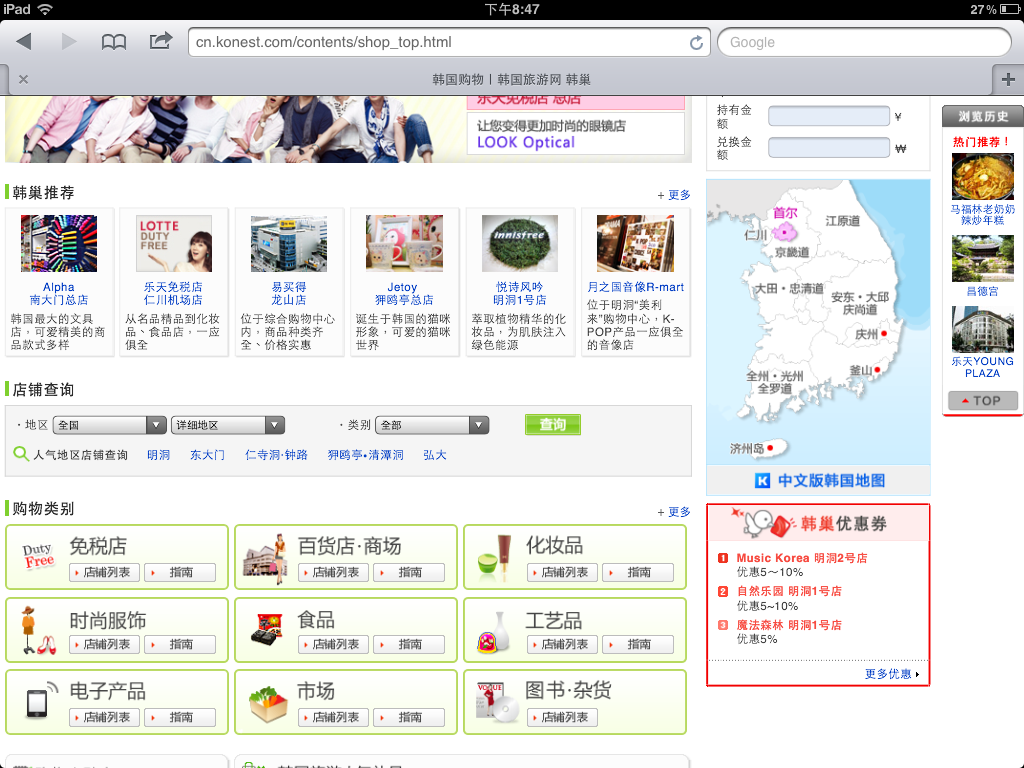Add a new tab with plus button
1024x768 pixels.
click(1008, 80)
